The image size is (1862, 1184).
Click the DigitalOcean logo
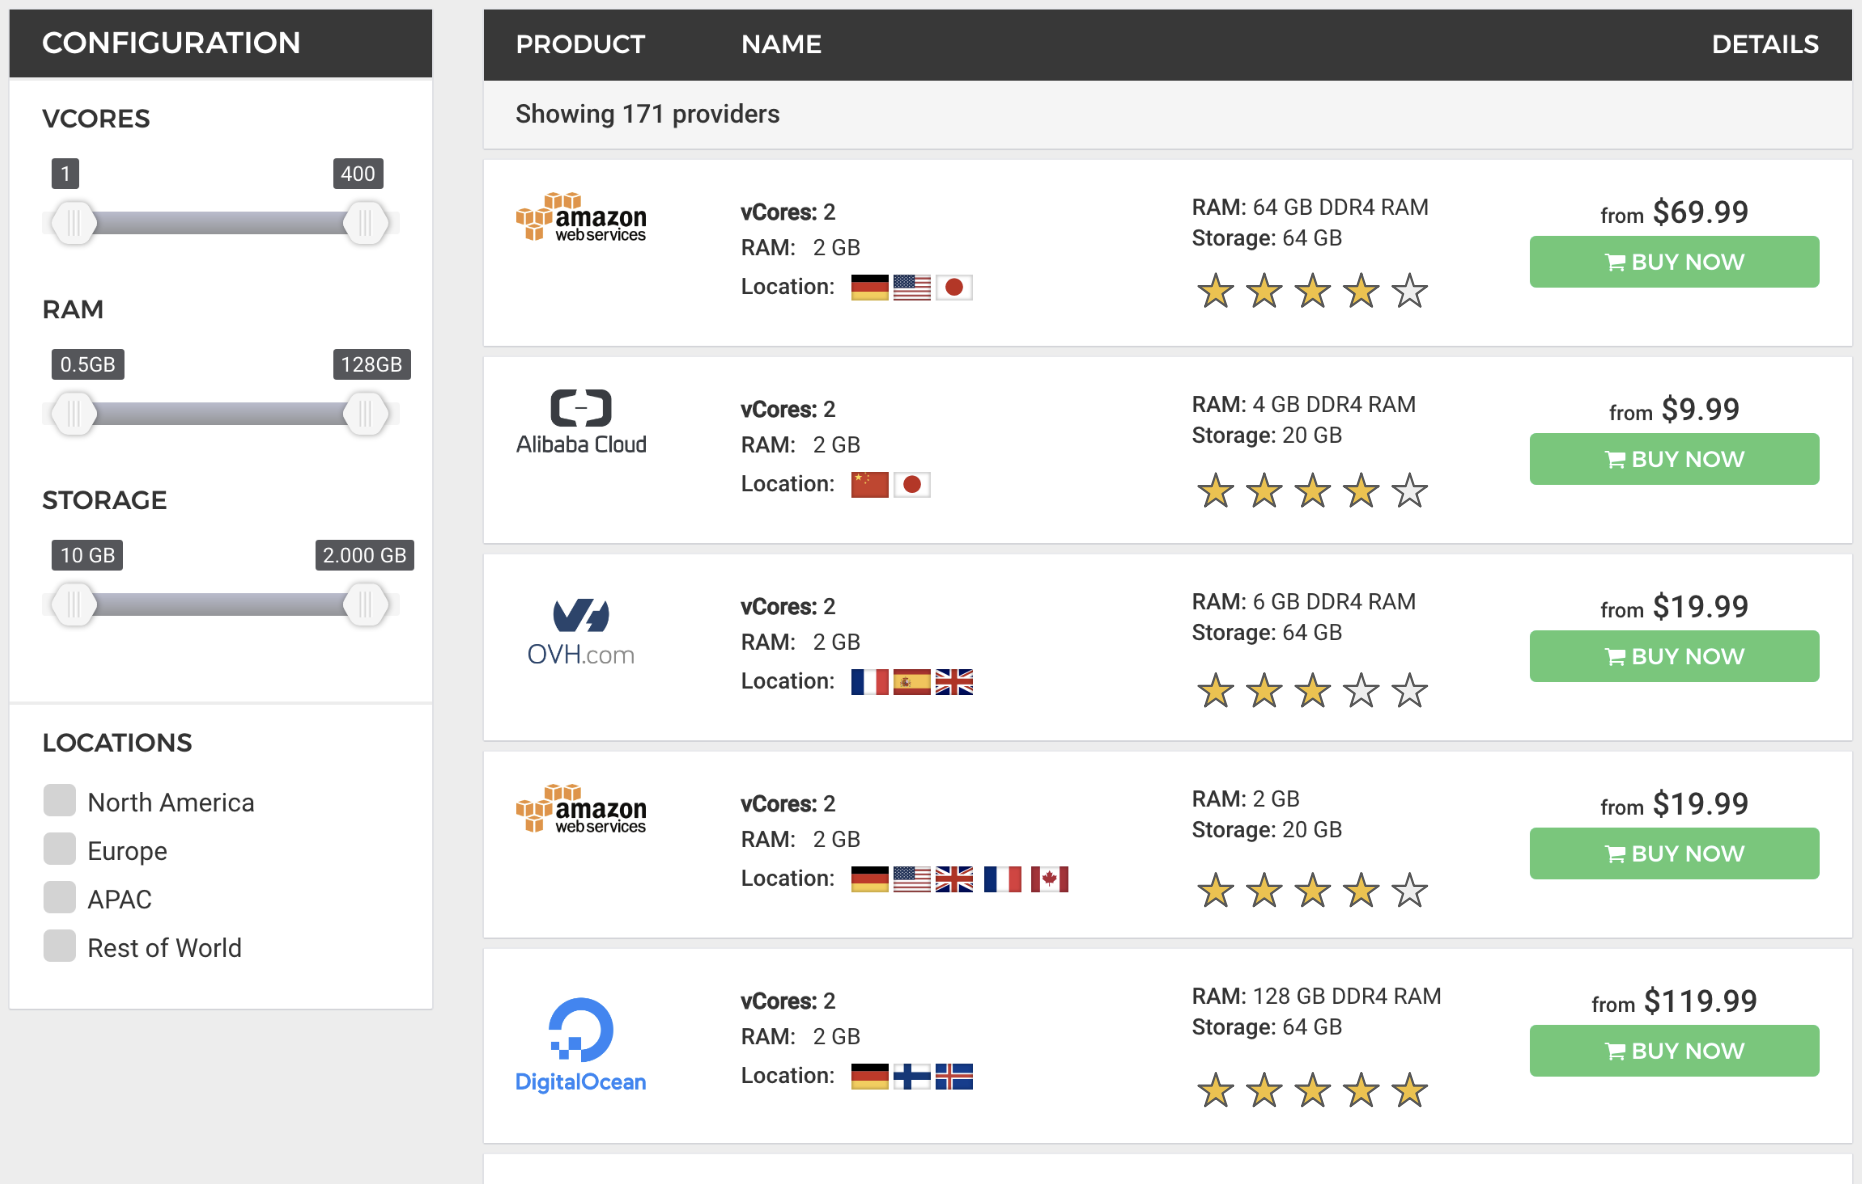(x=581, y=1045)
